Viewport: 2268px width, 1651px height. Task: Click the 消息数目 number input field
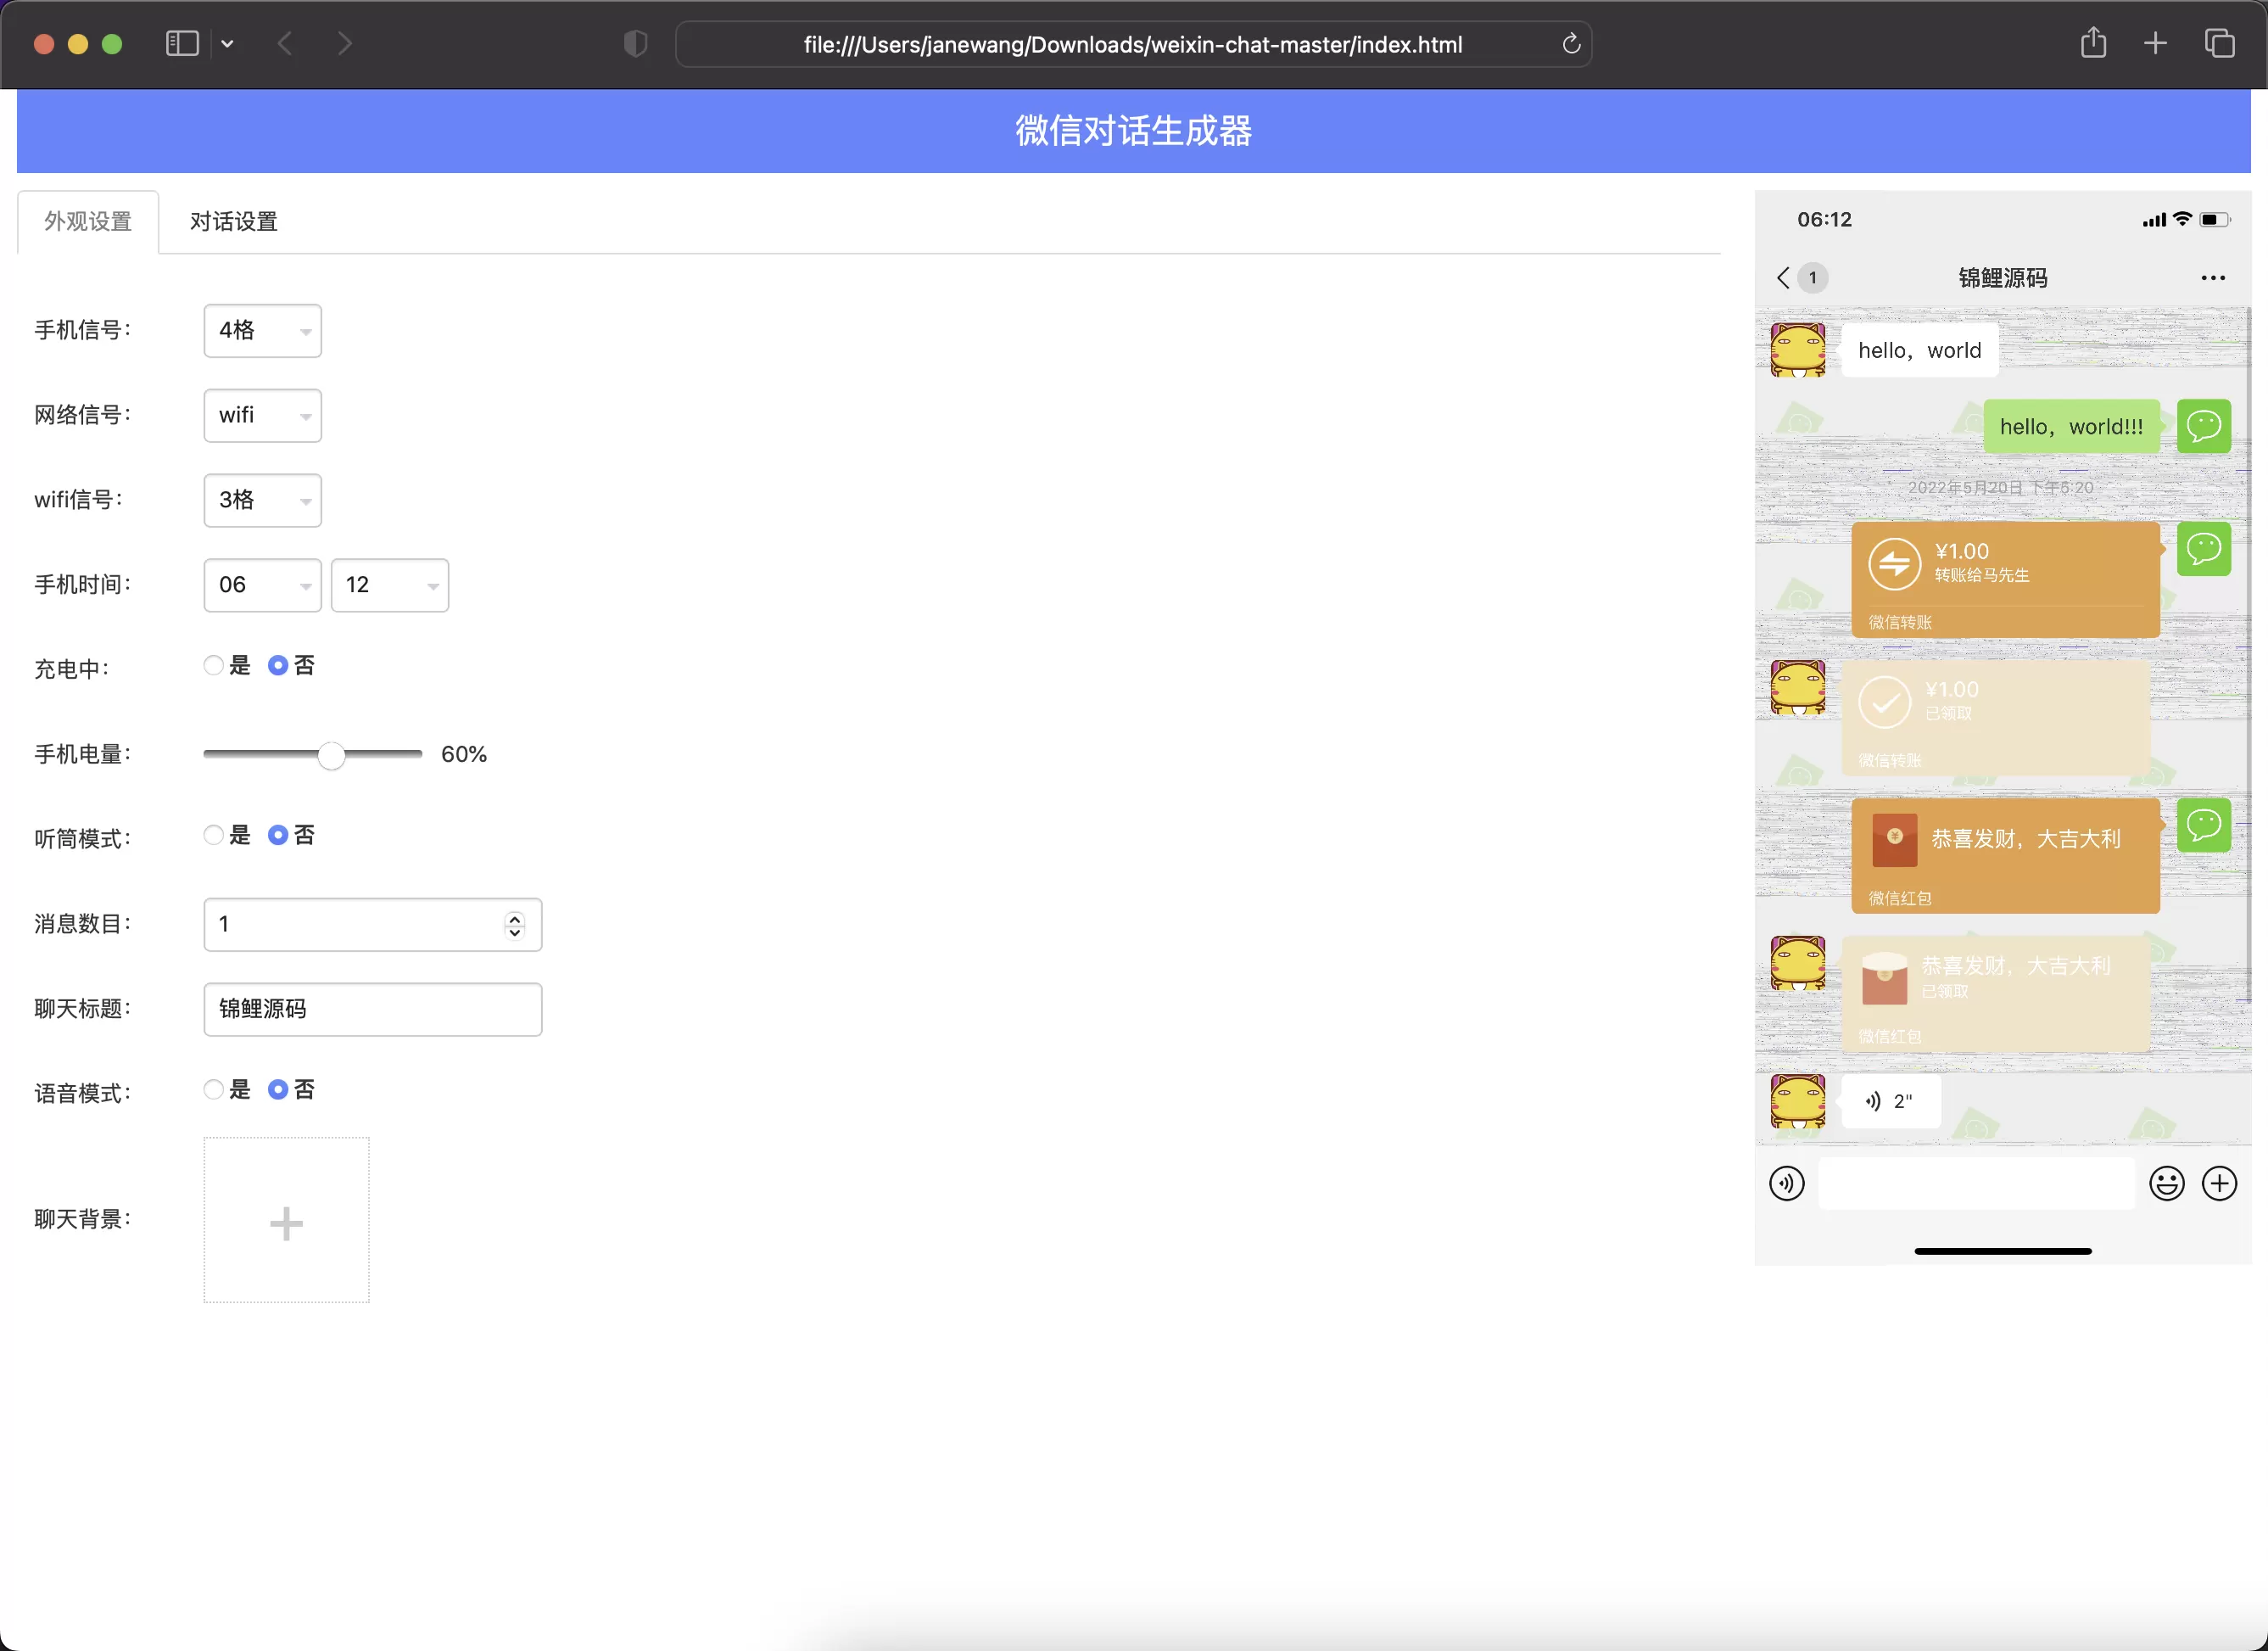pyautogui.click(x=372, y=924)
